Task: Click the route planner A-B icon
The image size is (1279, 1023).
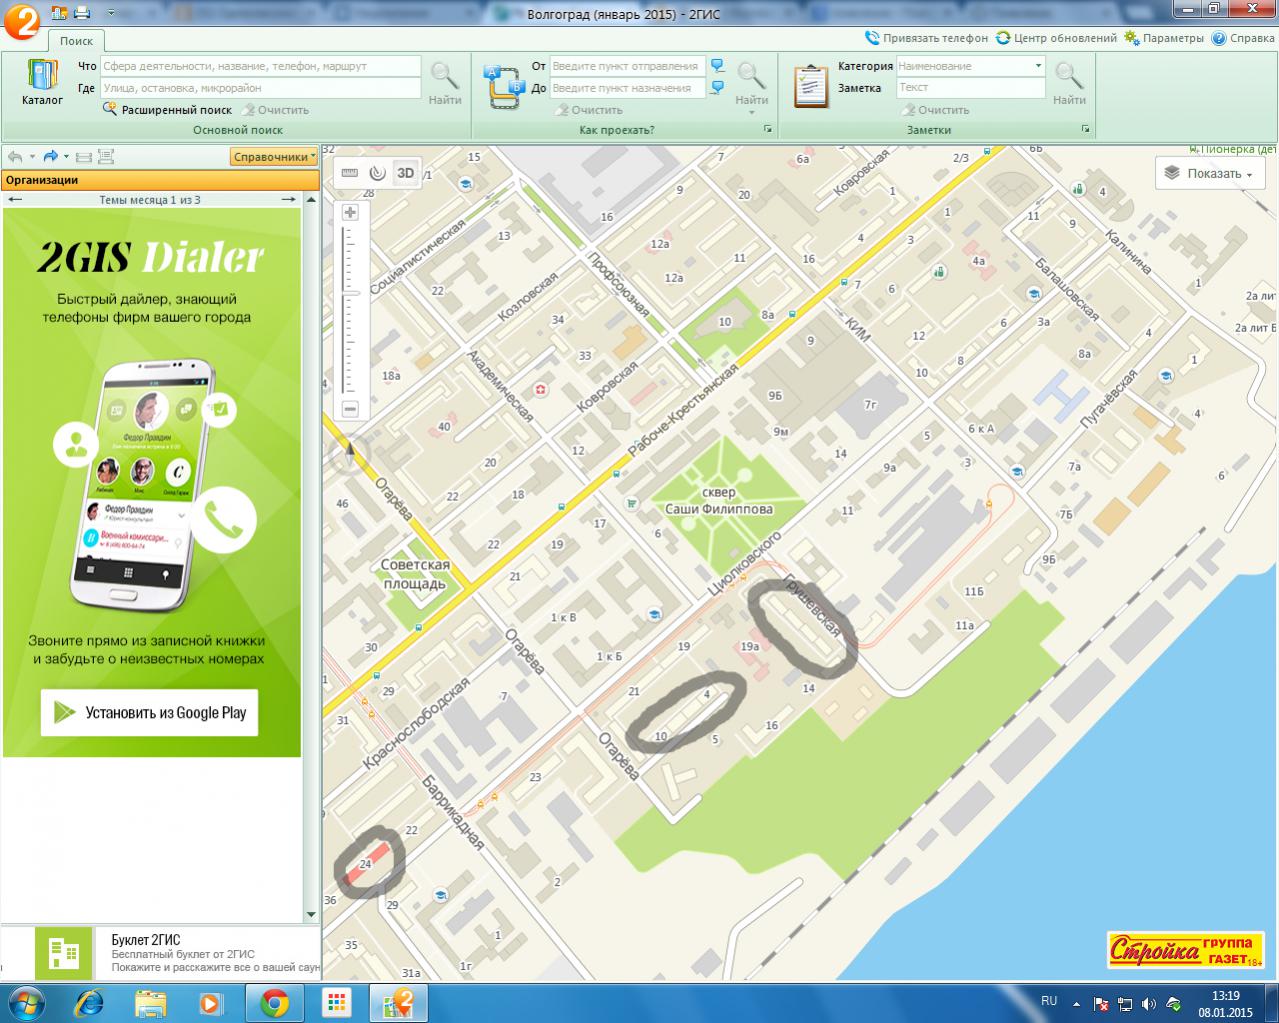Action: 504,87
